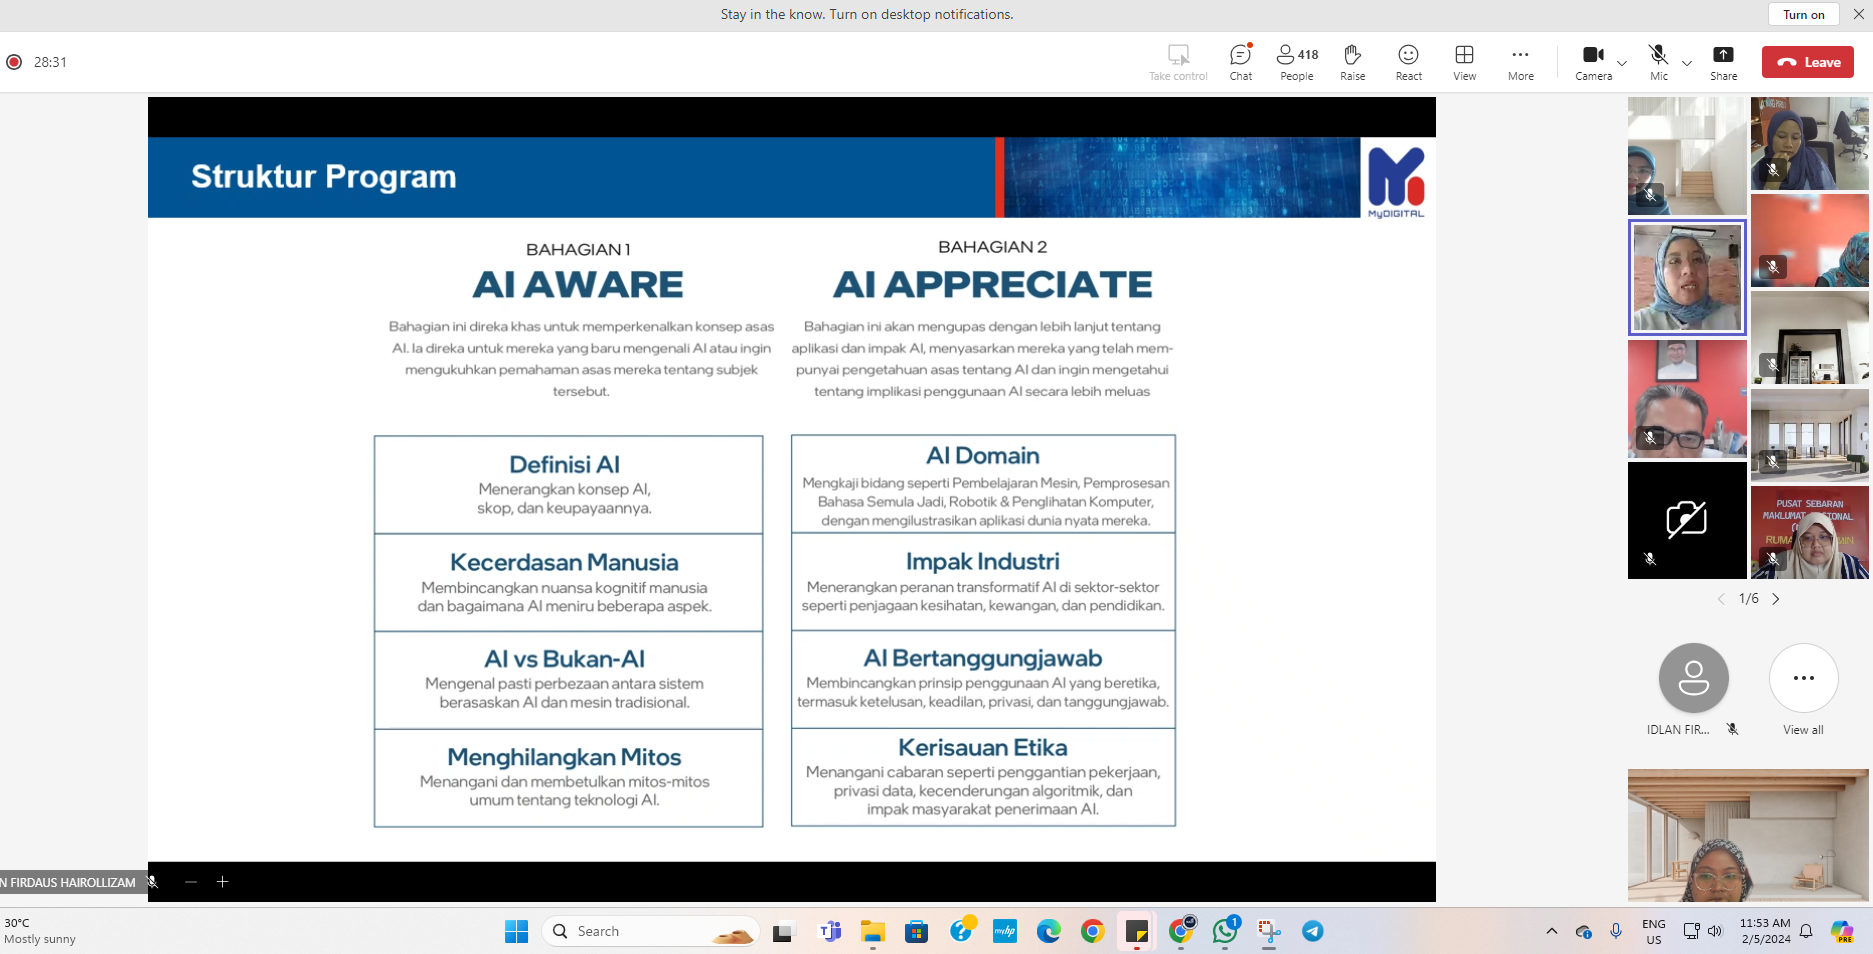The image size is (1873, 954).
Task: Open the More actions menu
Action: tap(1520, 62)
